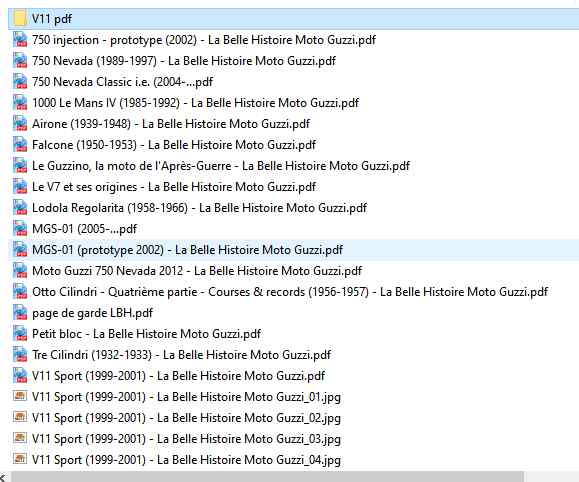Viewport: 579px width, 482px height.
Task: Select filename ending 'Moto Guzzi_03.jpg'
Action: click(186, 440)
